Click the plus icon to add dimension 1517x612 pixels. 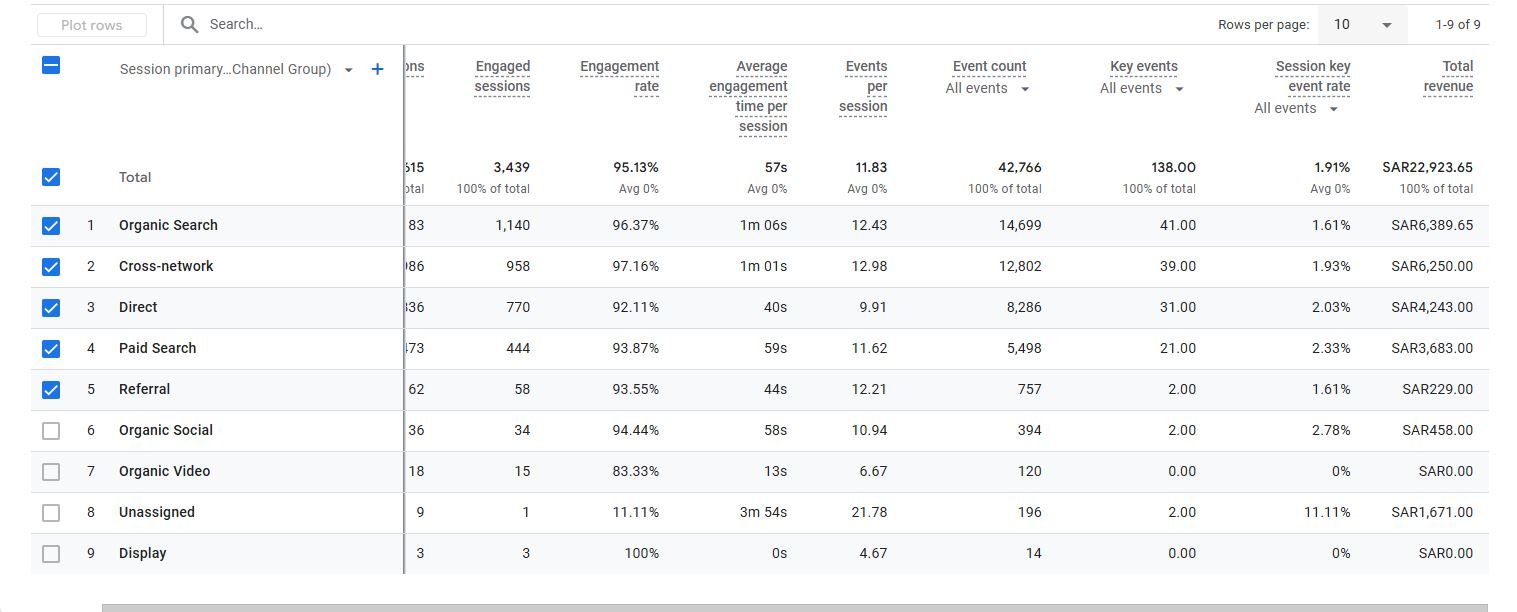point(377,69)
